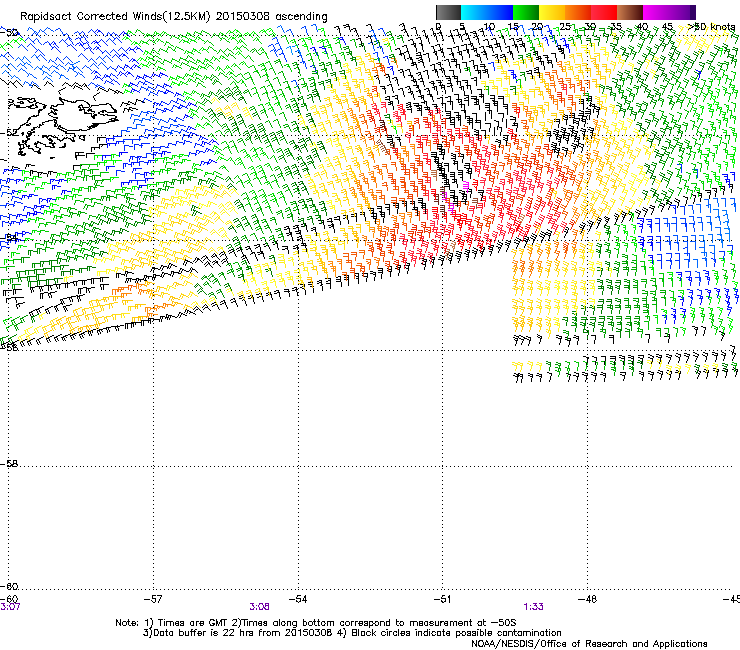Viewport: 740px width, 650px height.
Task: Click the cyan 5-10 knots legend swatch
Action: coord(474,12)
